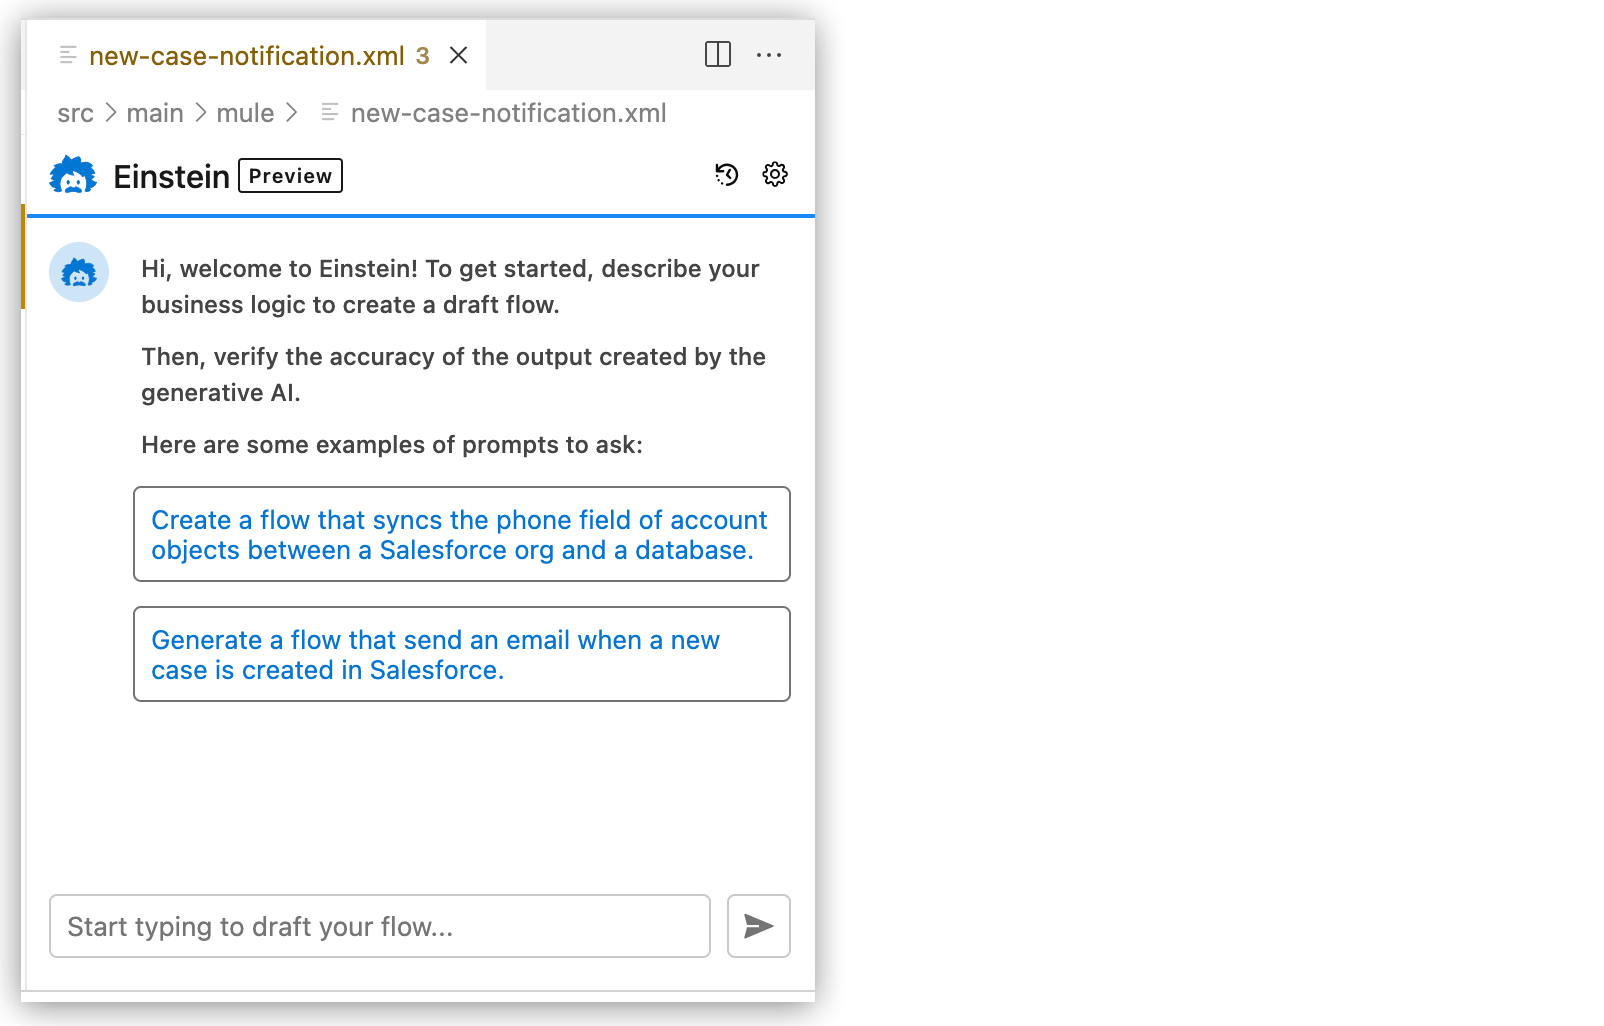Open the mule breadcrumb

(245, 113)
